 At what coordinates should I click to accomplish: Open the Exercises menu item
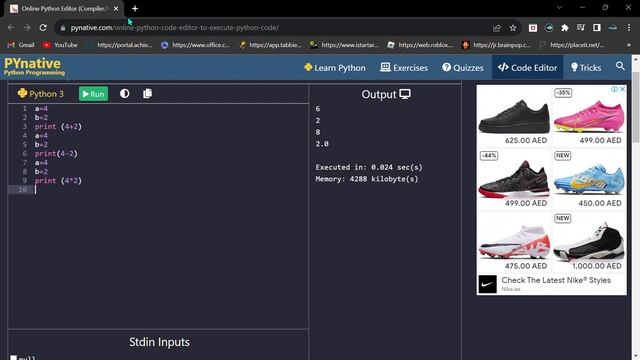[x=404, y=68]
